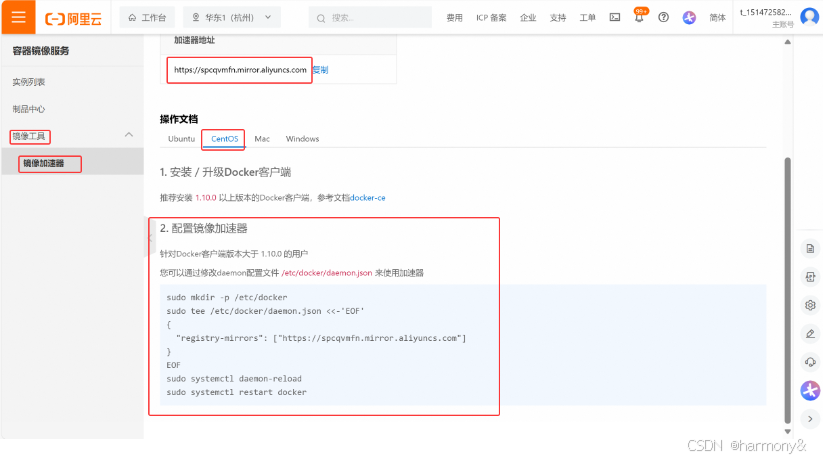Open the help question mark icon

[663, 17]
